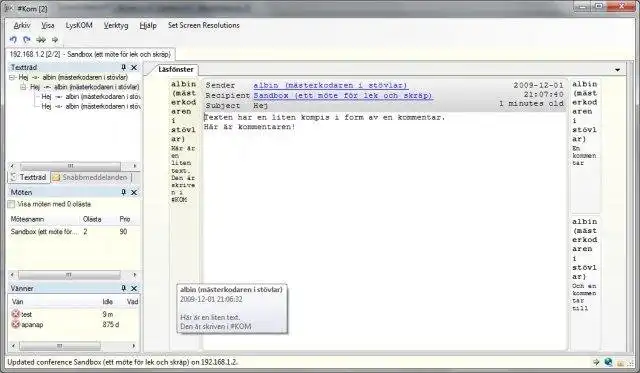Collapse the top-level Hej tree node
This screenshot has width=640, height=373.
point(12,77)
